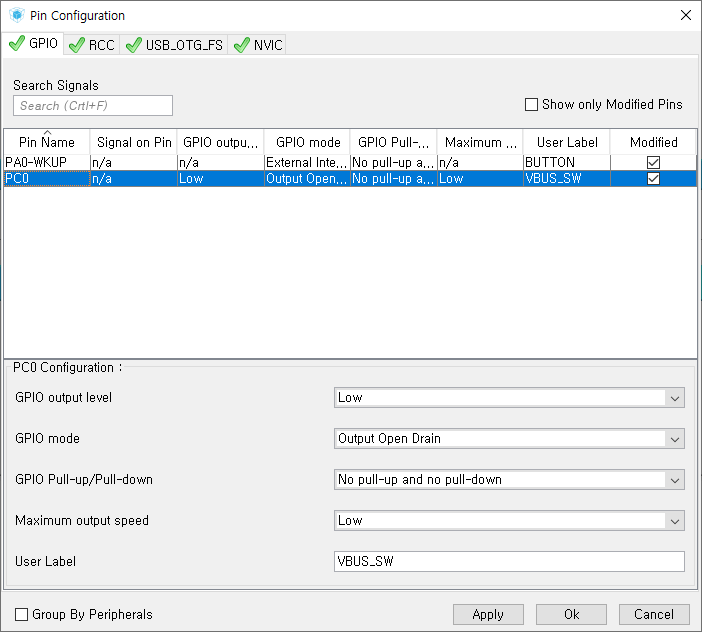702x632 pixels.
Task: Click the User Label VBUS_SW text field
Action: [509, 561]
